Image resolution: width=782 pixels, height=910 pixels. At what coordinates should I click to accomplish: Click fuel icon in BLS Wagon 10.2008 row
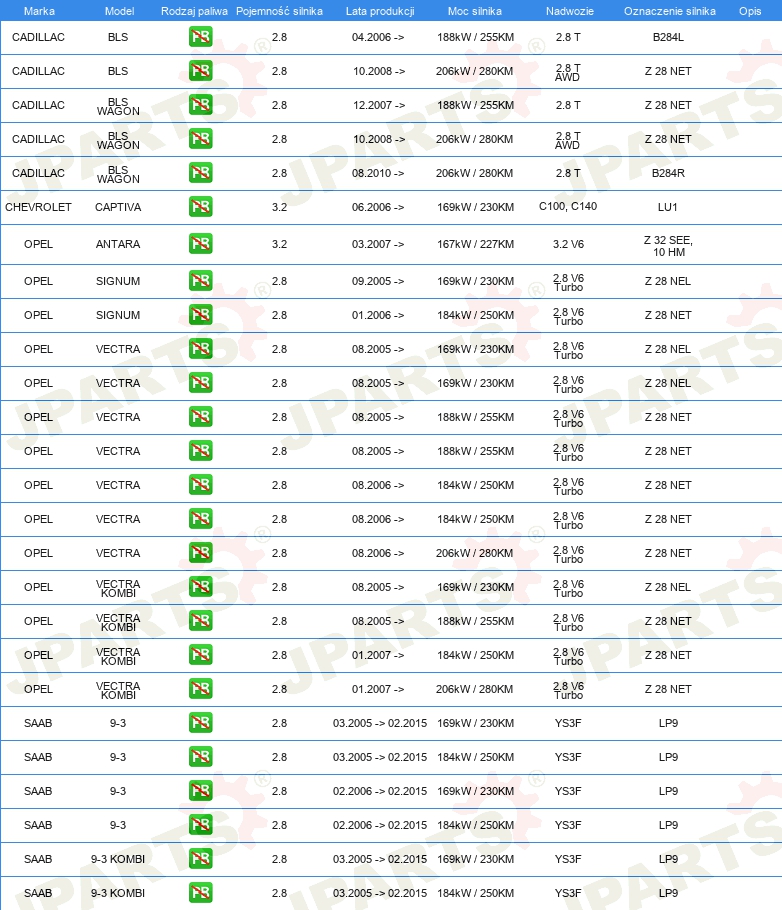200,139
